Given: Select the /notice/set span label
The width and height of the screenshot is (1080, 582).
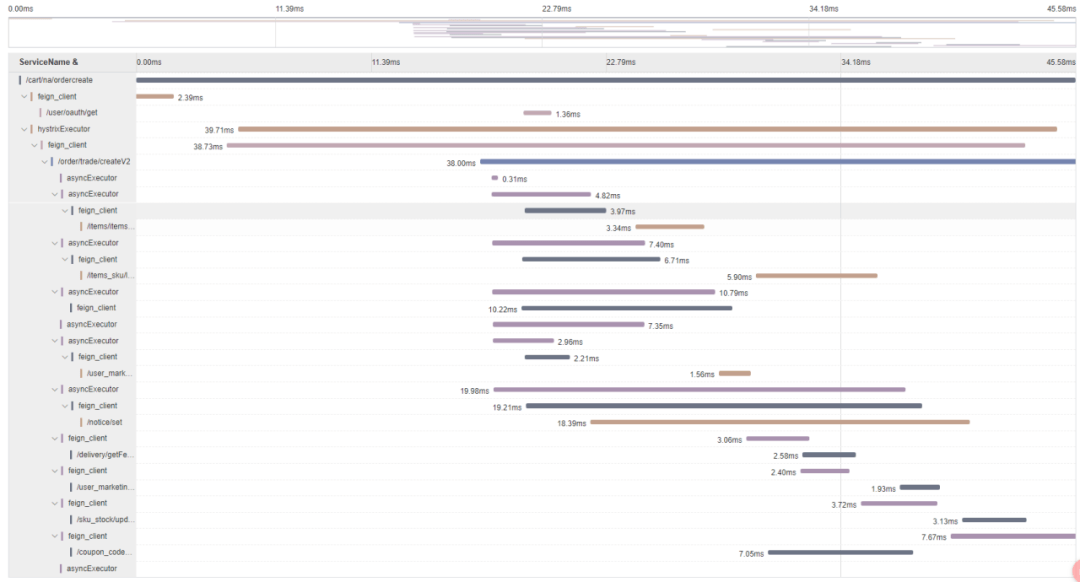Looking at the screenshot, I should (x=105, y=422).
